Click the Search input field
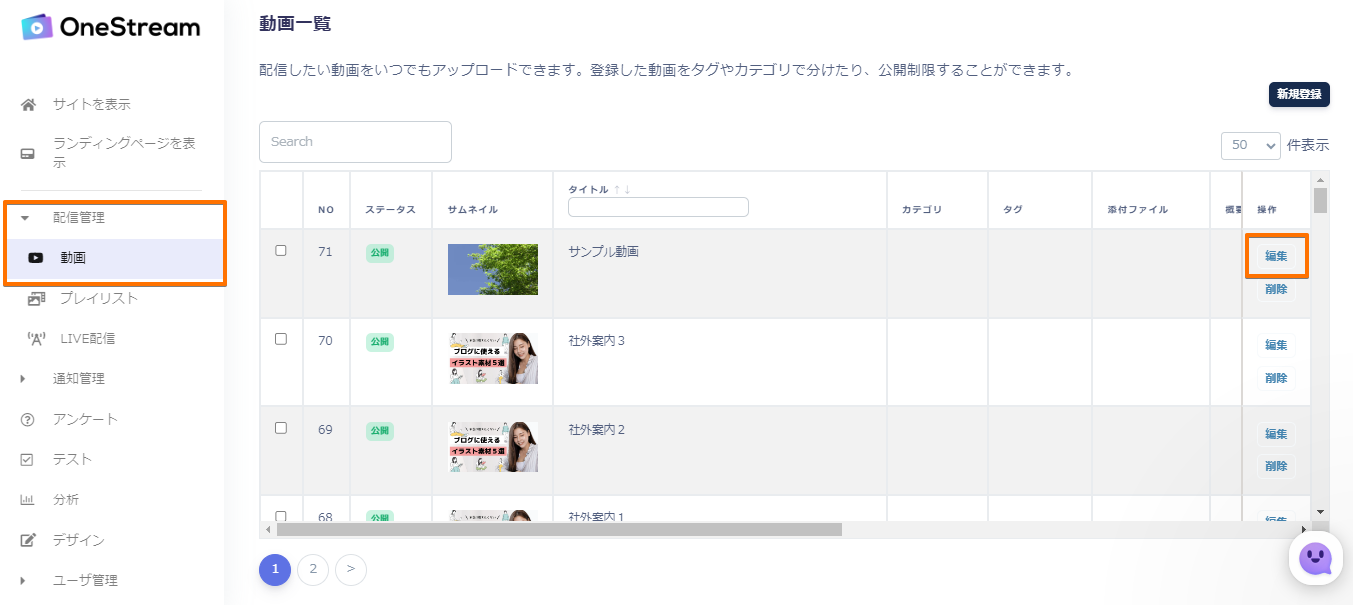Screen dimensions: 1353x605 (355, 142)
